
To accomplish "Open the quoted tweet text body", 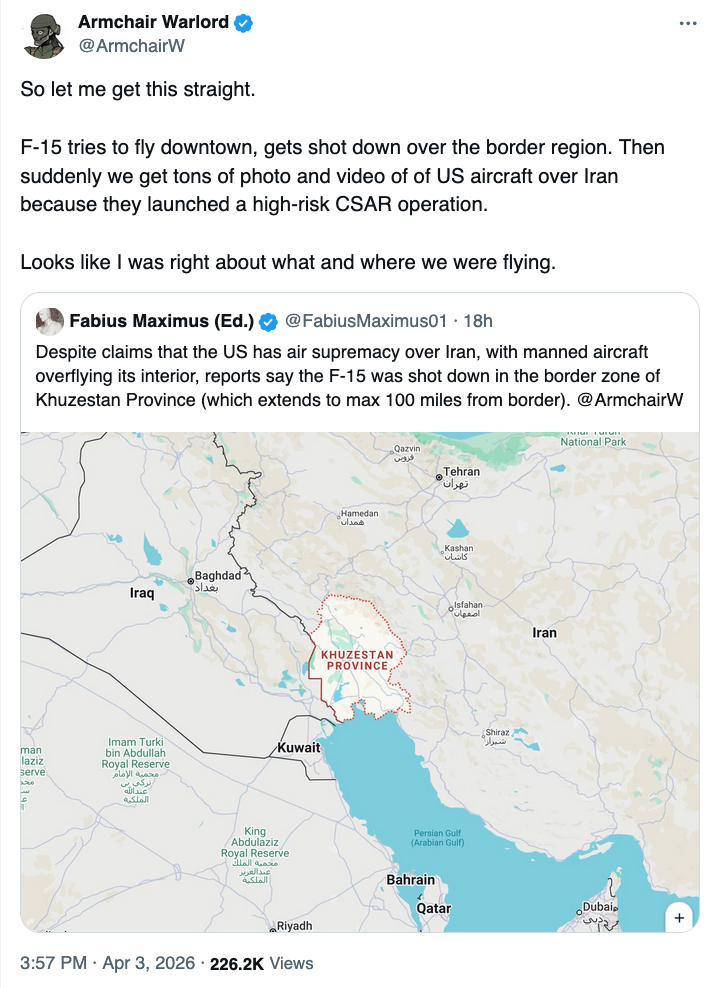I will (x=350, y=374).
